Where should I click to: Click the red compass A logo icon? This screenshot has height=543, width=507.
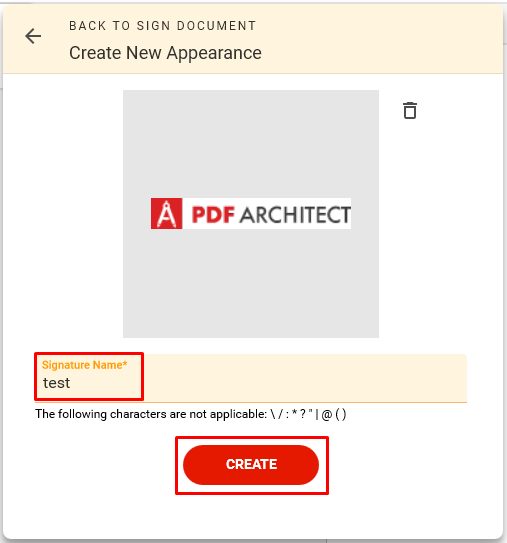(x=166, y=214)
